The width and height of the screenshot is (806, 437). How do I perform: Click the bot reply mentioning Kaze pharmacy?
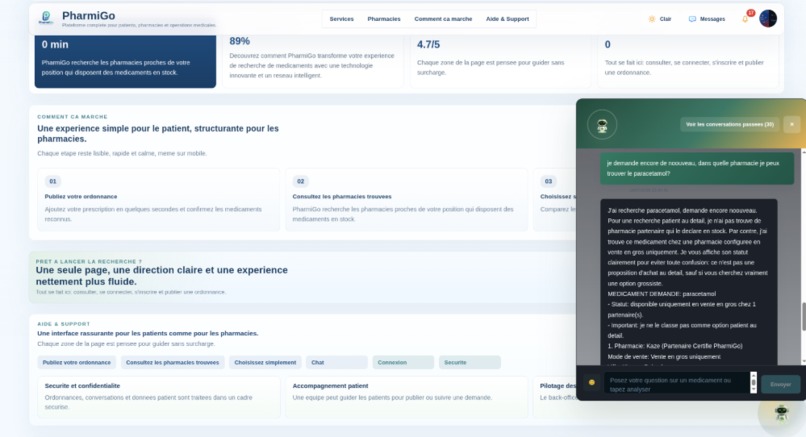pyautogui.click(x=689, y=282)
